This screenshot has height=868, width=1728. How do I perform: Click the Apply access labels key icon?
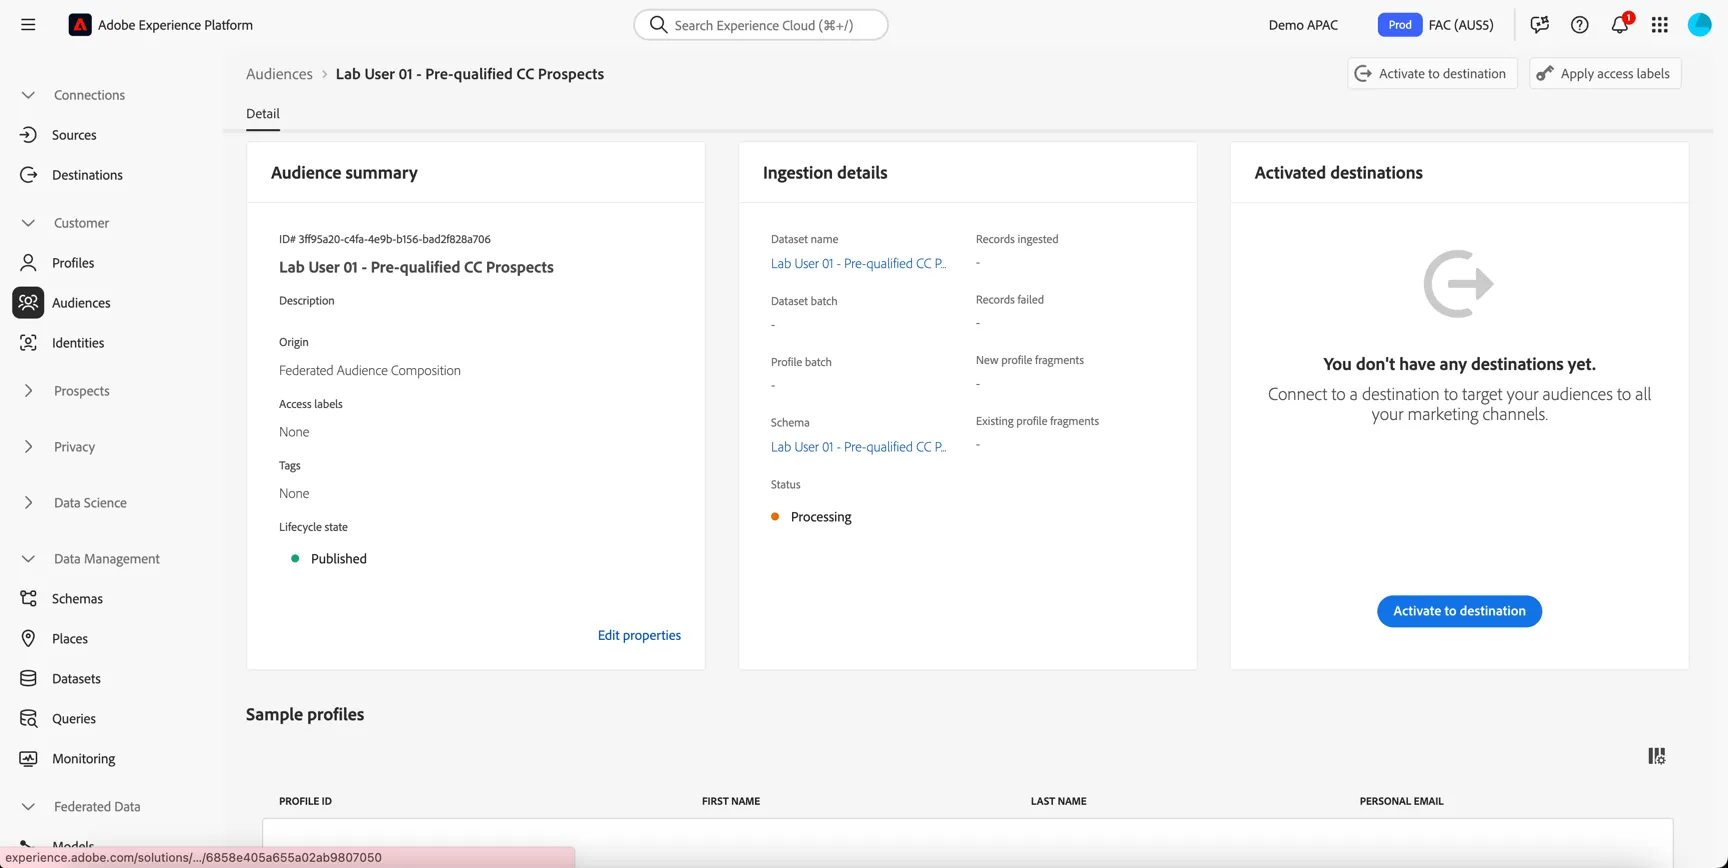1545,74
